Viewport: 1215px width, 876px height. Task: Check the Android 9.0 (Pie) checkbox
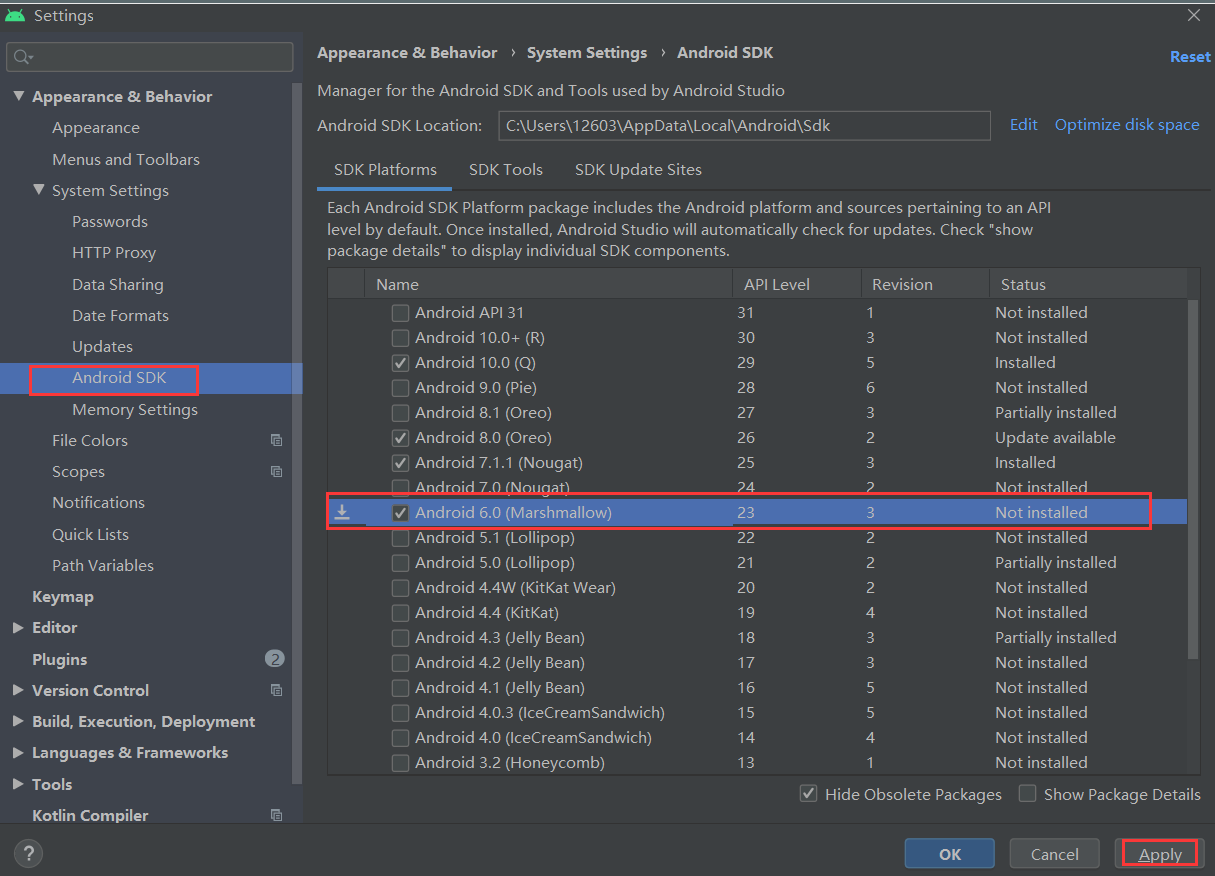[400, 387]
